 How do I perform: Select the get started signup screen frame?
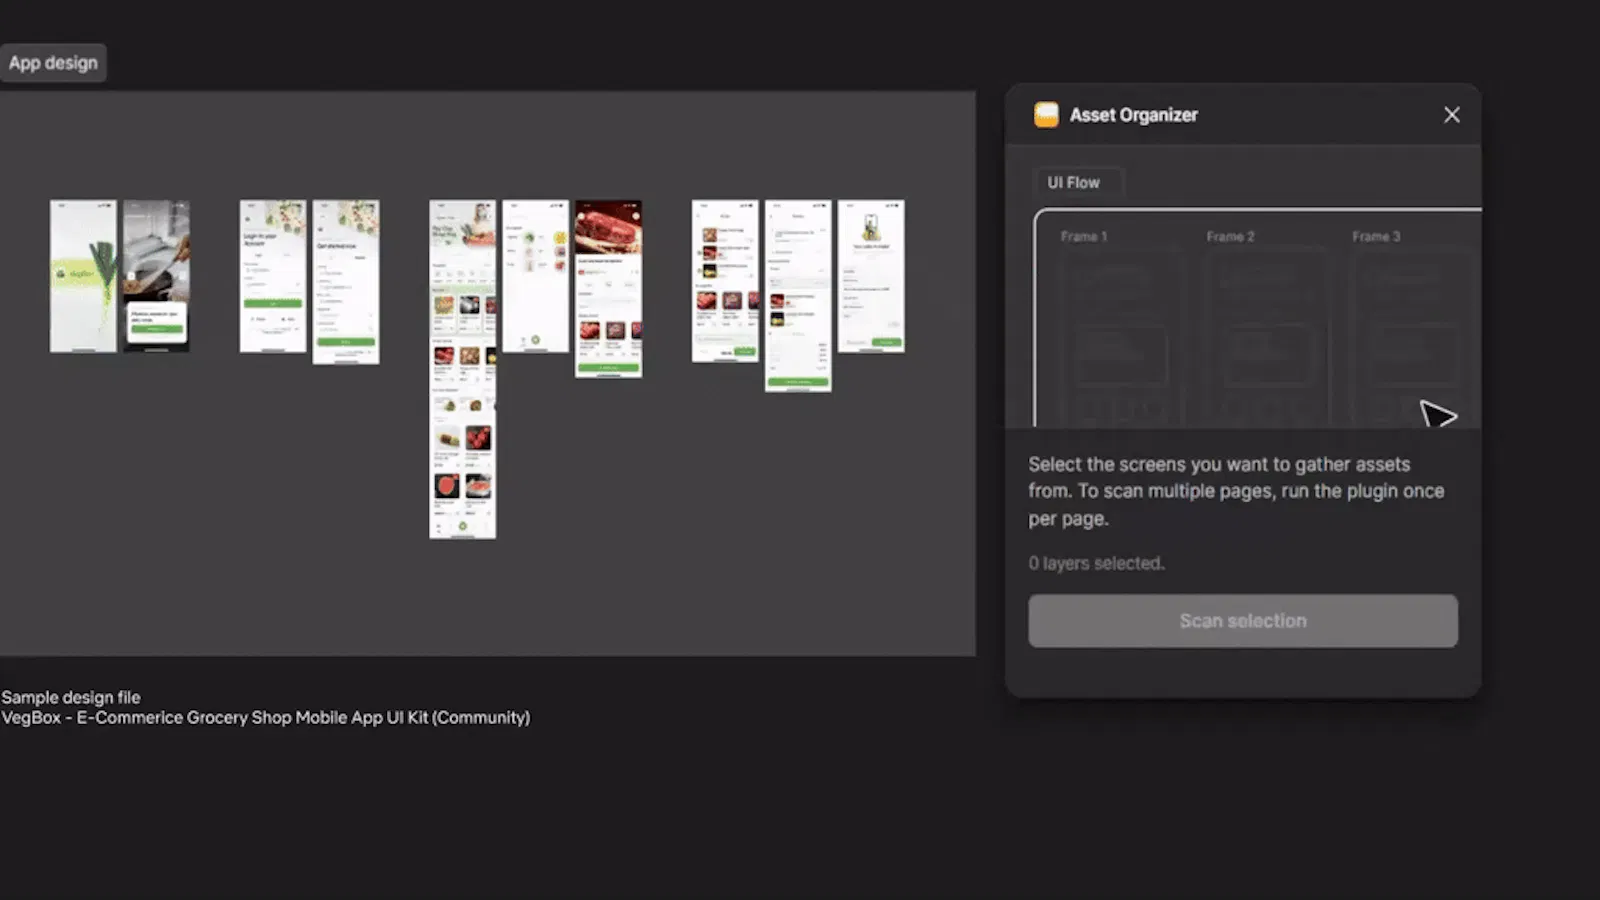pos(346,282)
